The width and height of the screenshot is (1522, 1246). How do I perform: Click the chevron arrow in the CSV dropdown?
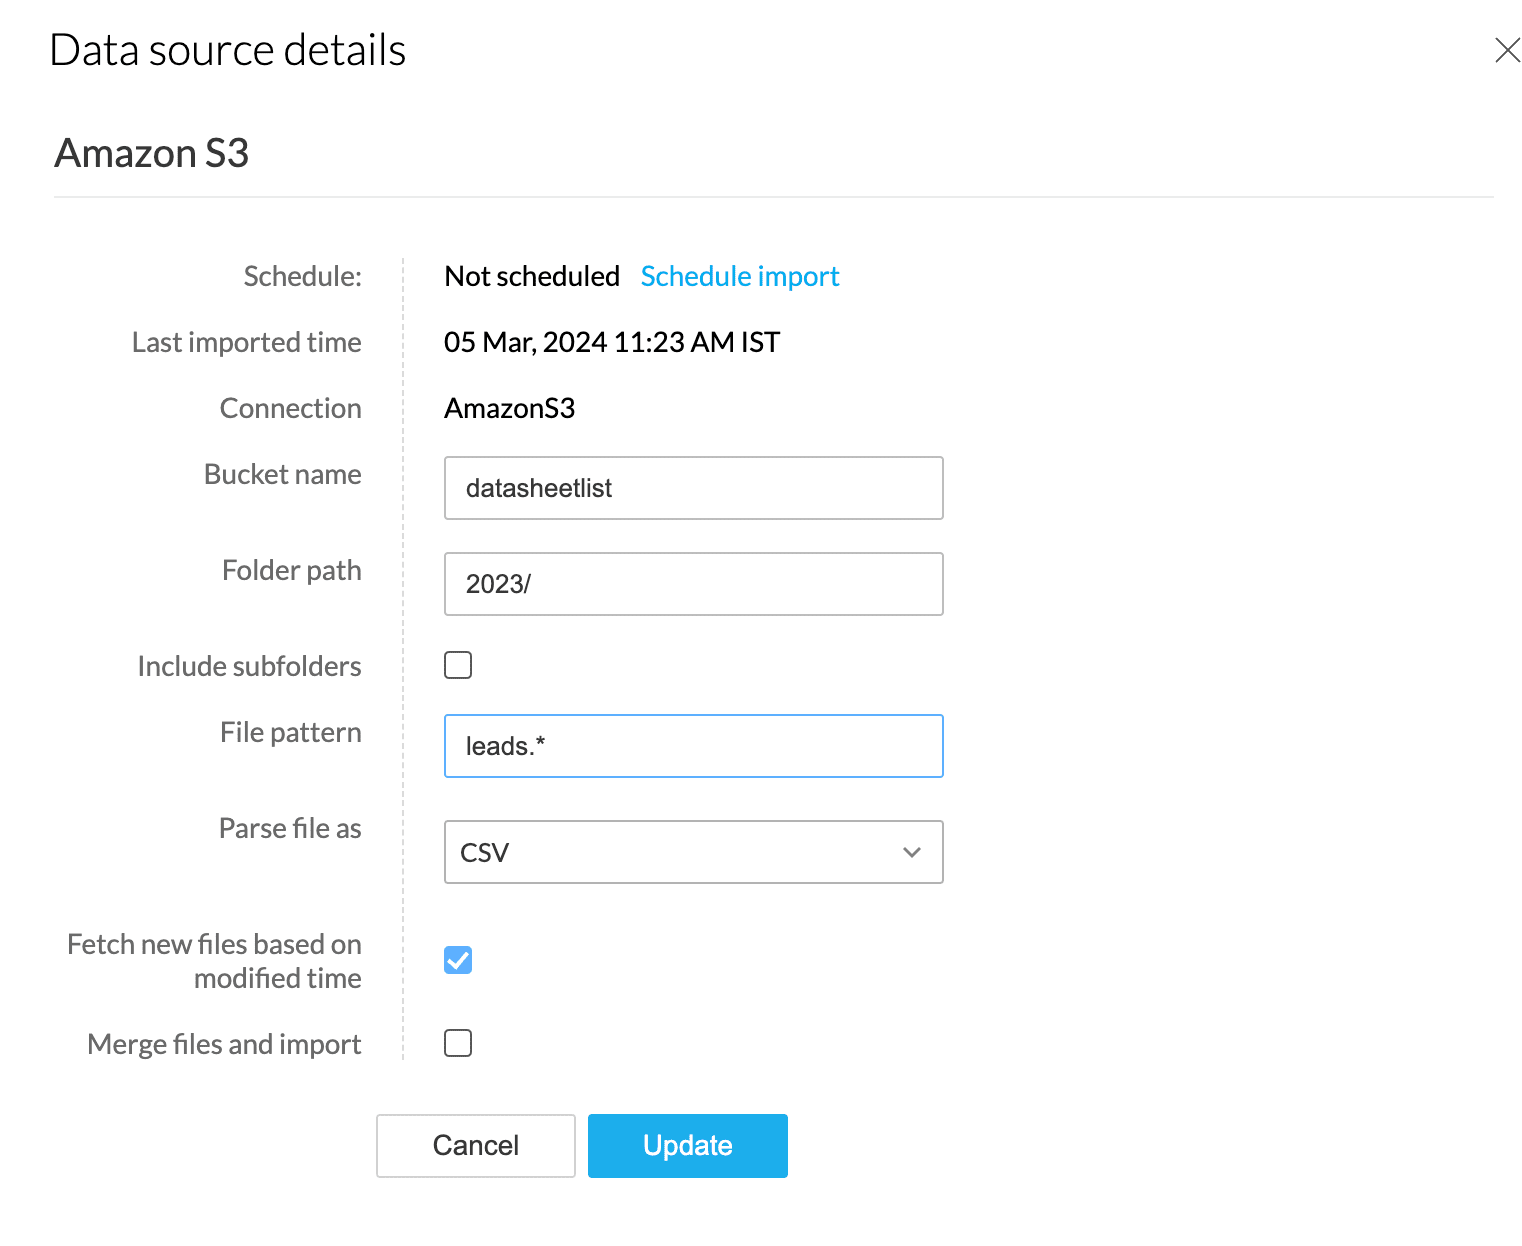click(911, 852)
